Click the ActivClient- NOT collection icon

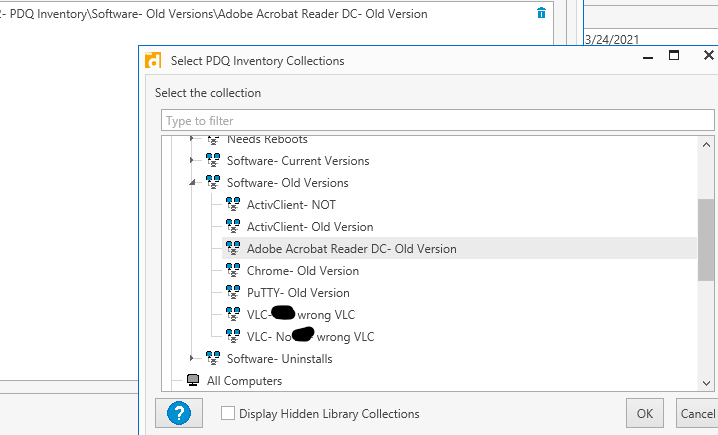coord(233,205)
